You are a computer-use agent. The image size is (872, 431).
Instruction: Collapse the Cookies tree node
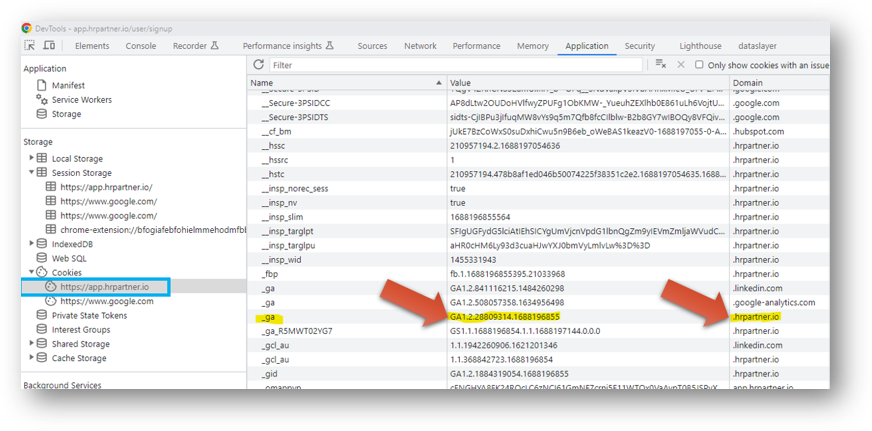32,273
